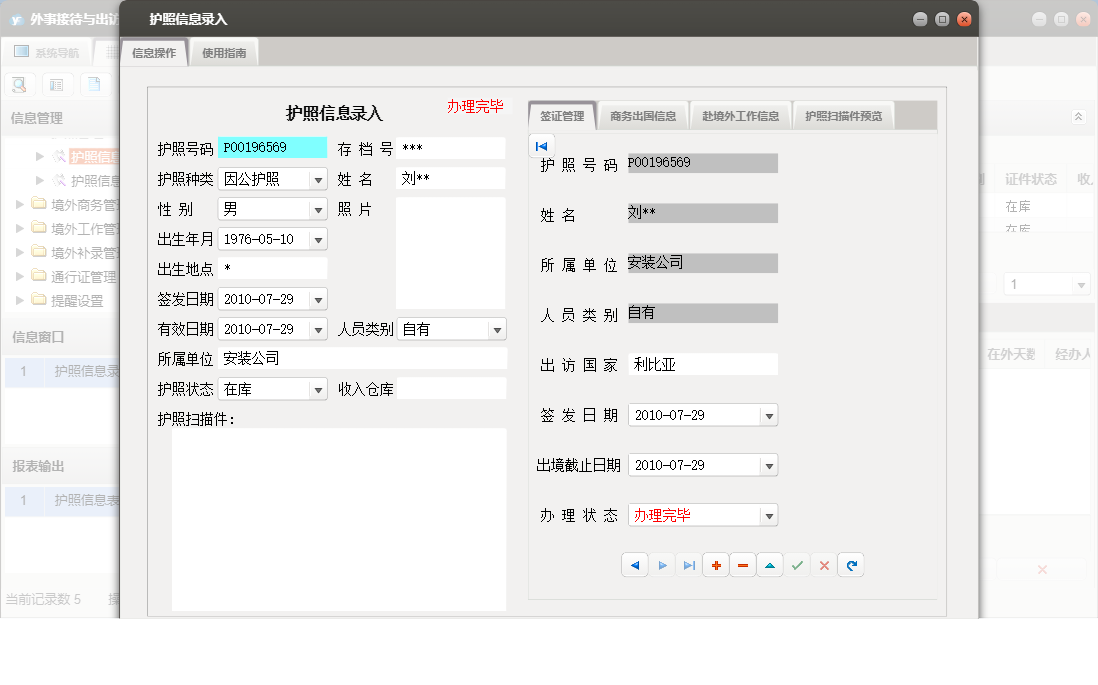
Task: Click the highlighted 护照号码 input field
Action: tap(270, 145)
